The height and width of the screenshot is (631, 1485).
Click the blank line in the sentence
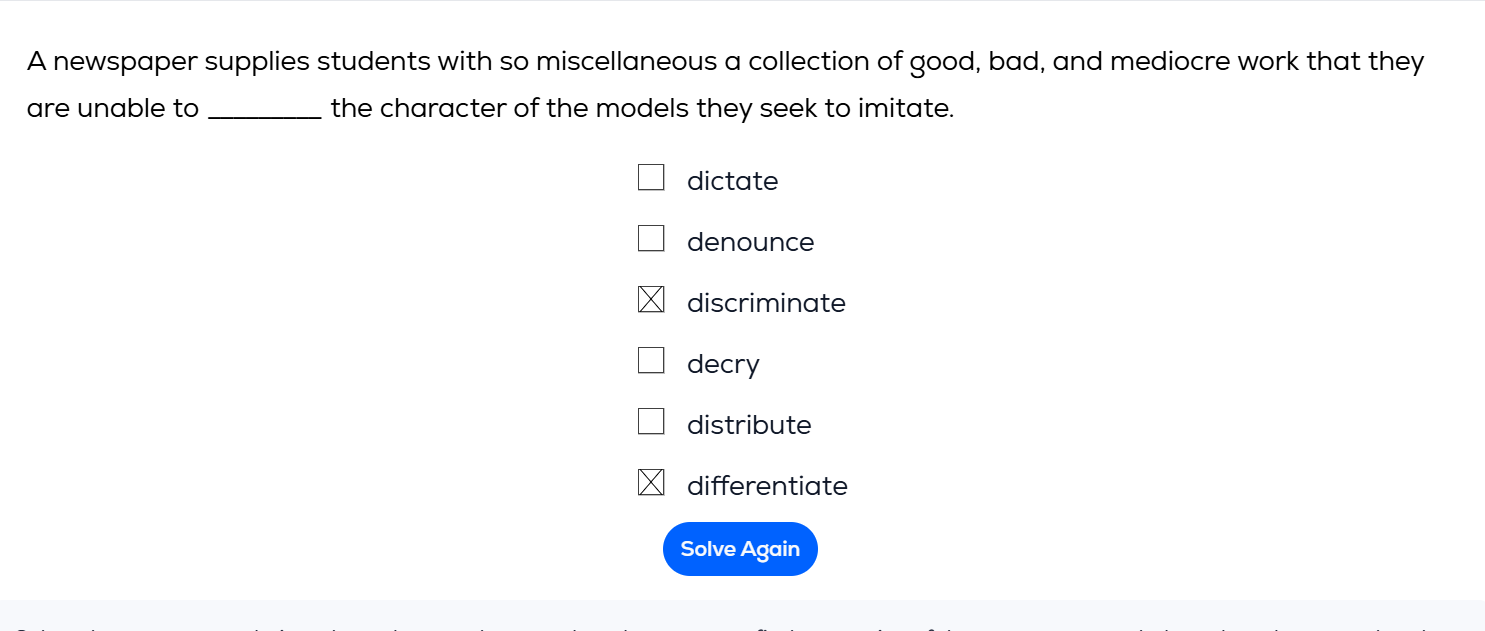point(264,110)
